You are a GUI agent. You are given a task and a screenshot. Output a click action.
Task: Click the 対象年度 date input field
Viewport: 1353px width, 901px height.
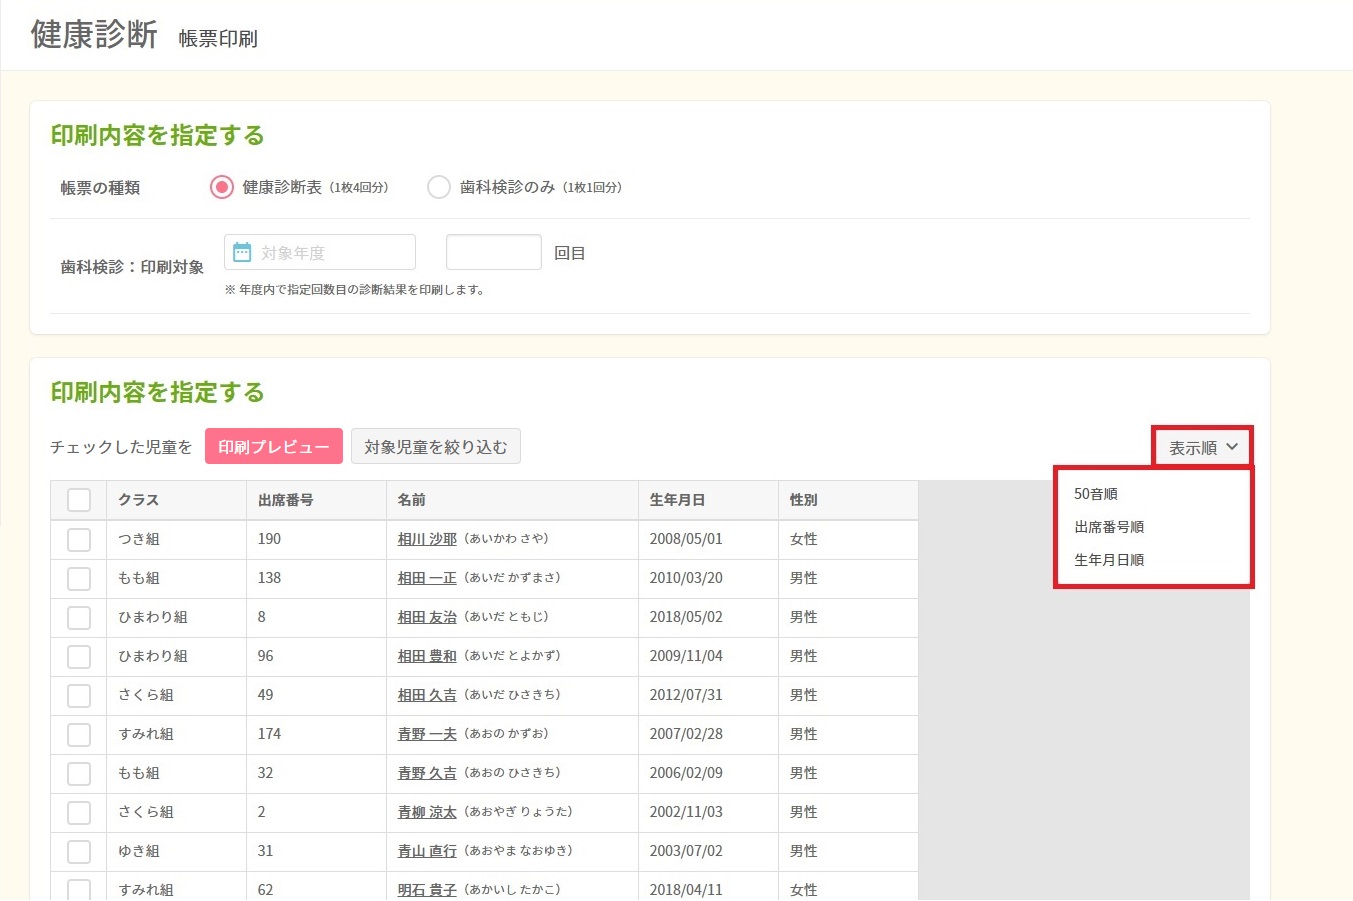[x=320, y=252]
